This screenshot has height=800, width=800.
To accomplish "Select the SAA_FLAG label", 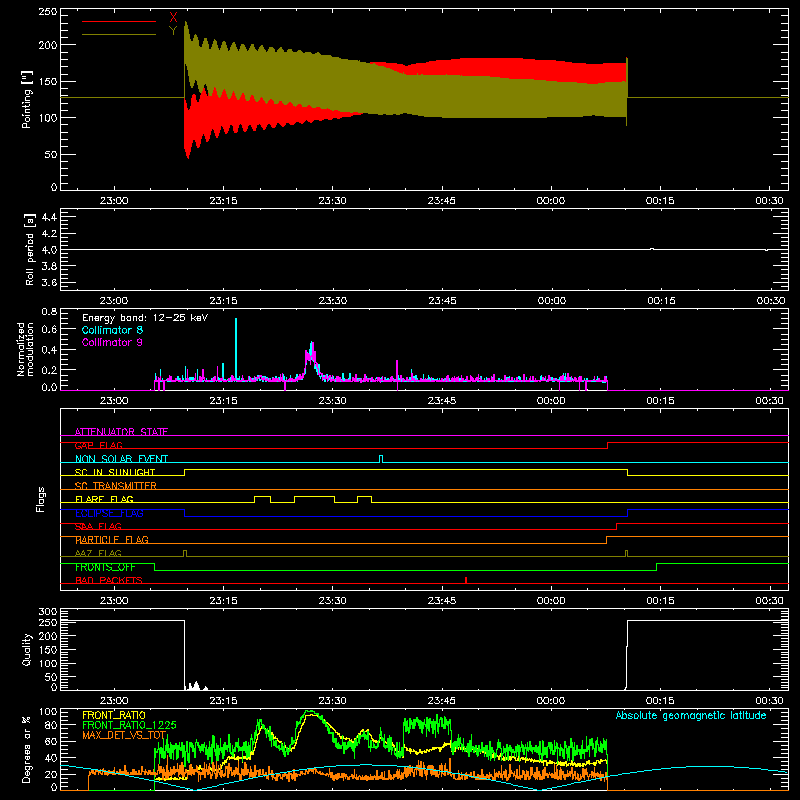I will coord(98,526).
